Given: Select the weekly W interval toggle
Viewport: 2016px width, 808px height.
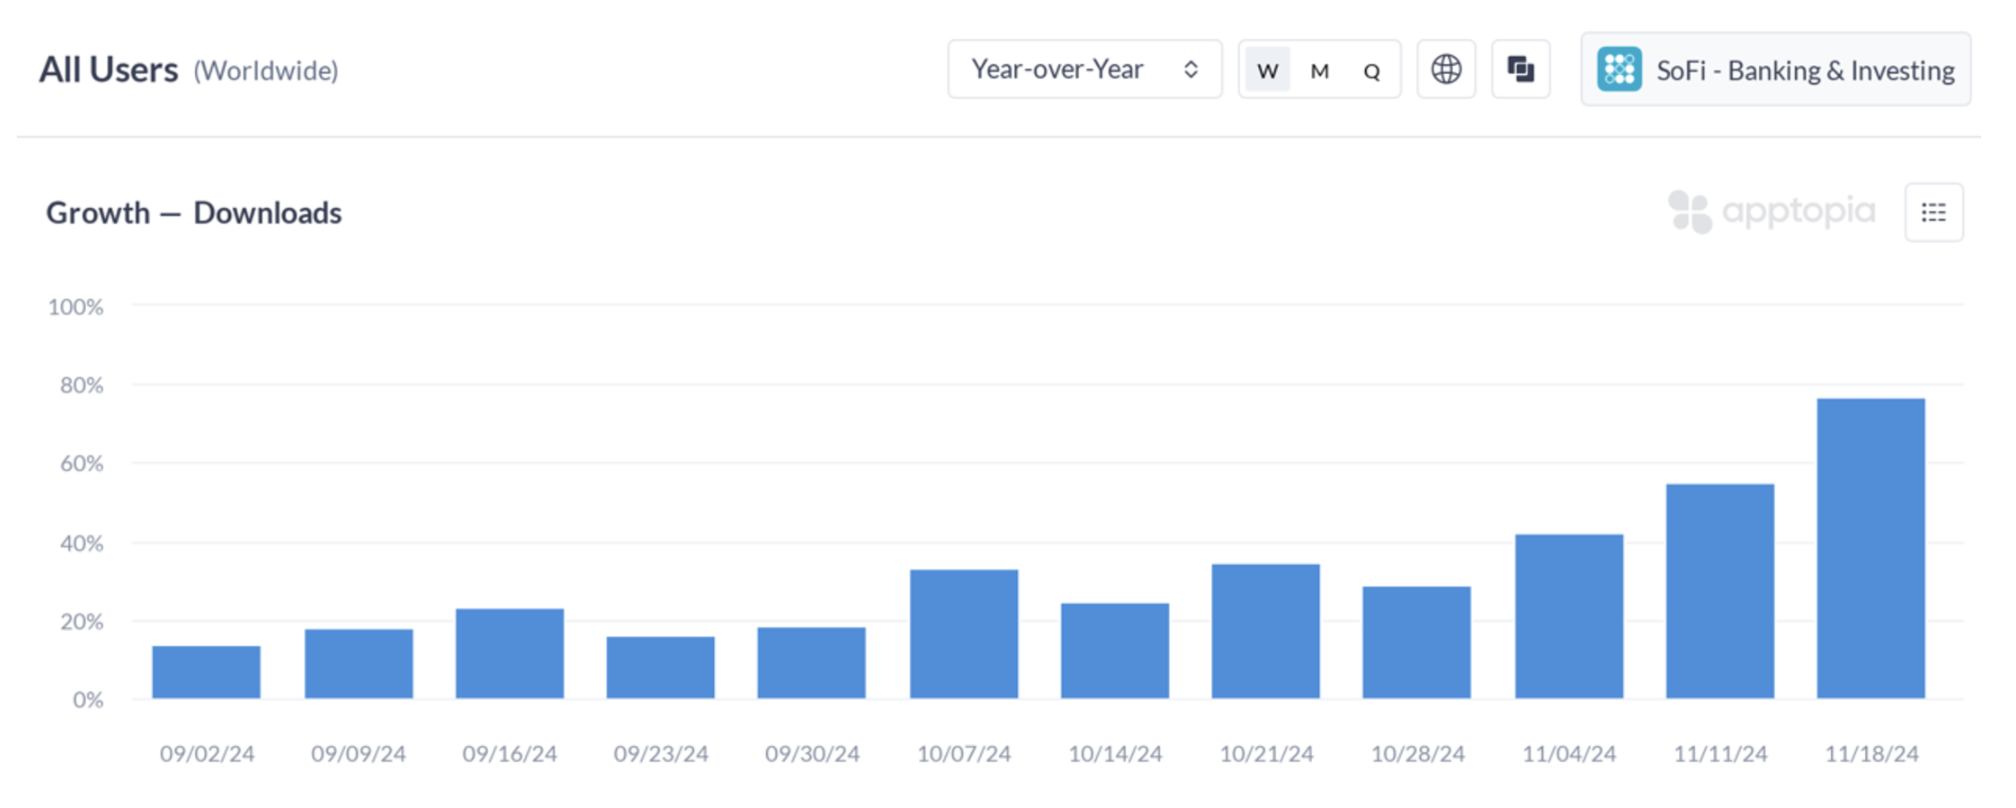Looking at the screenshot, I should click(1267, 71).
